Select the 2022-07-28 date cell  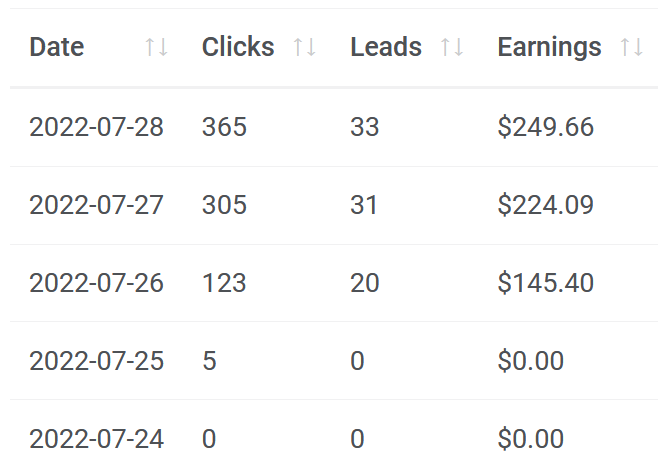[x=96, y=127]
